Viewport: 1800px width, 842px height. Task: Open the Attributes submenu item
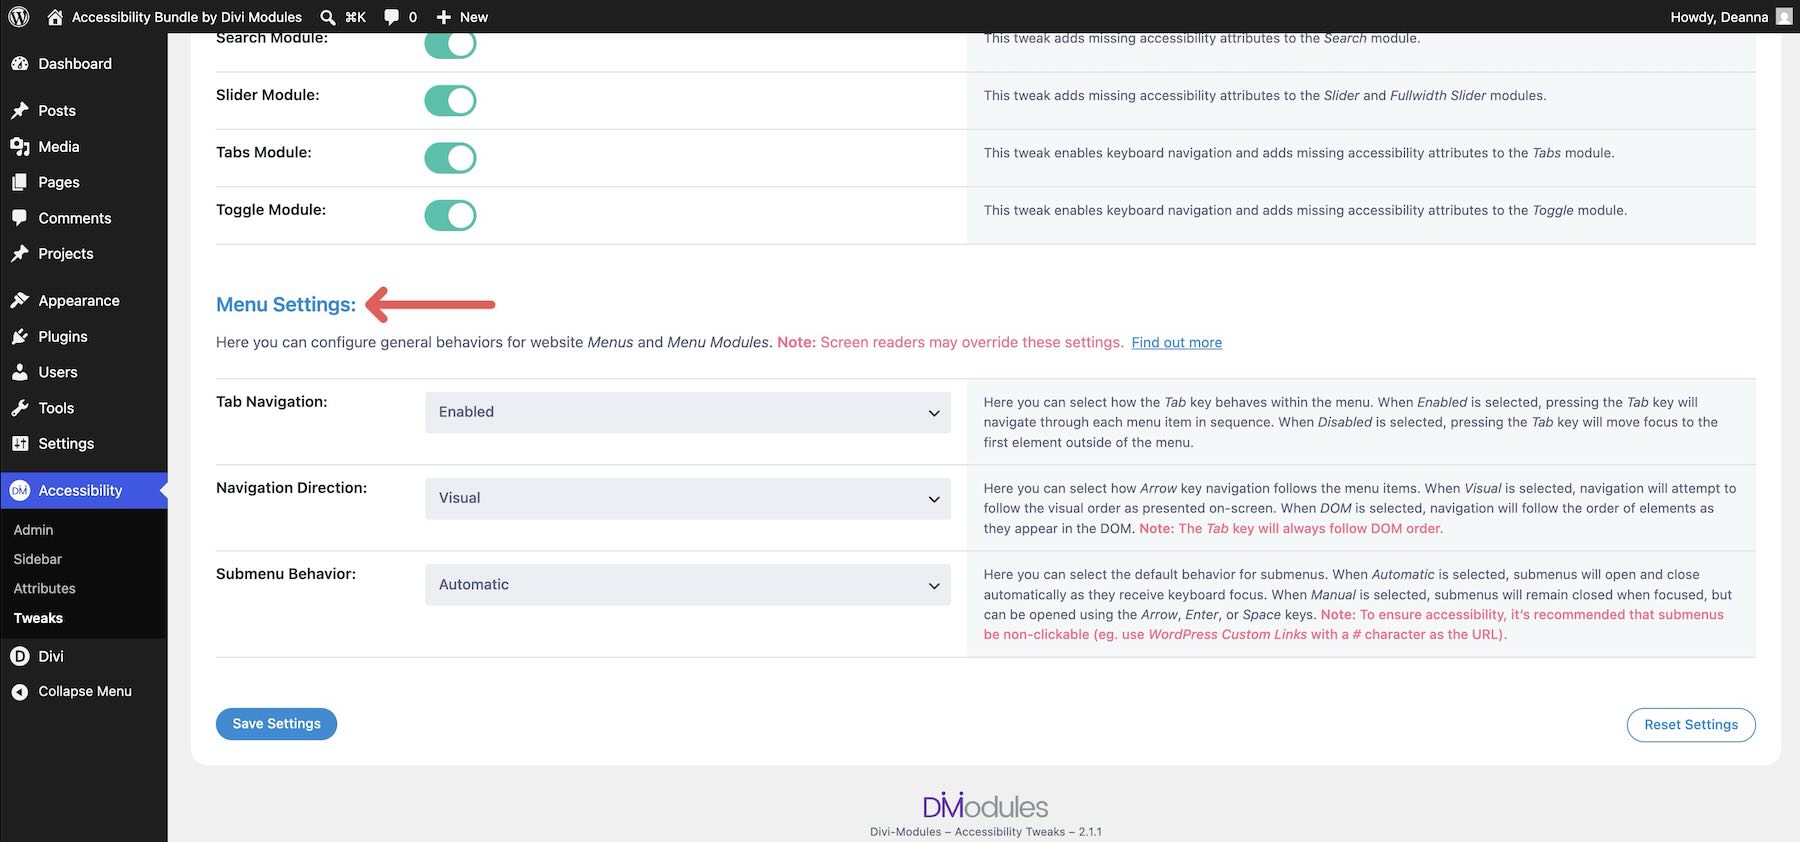coord(44,589)
